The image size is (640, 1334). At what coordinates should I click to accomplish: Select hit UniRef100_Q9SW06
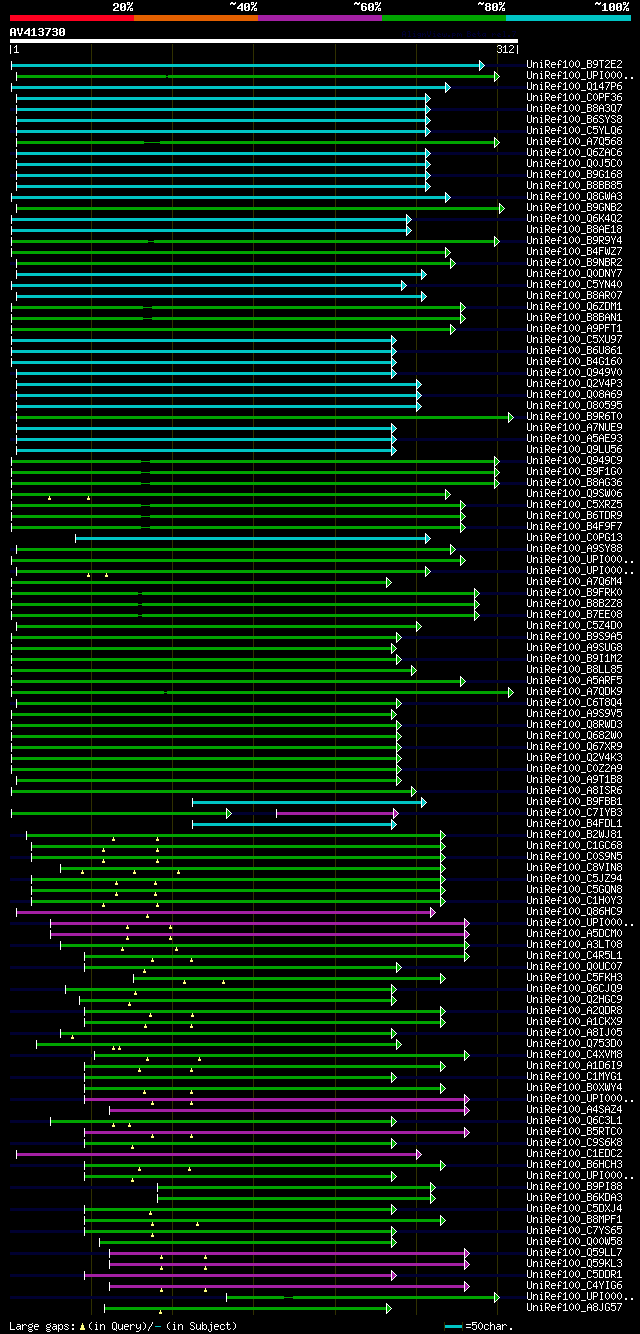click(575, 494)
